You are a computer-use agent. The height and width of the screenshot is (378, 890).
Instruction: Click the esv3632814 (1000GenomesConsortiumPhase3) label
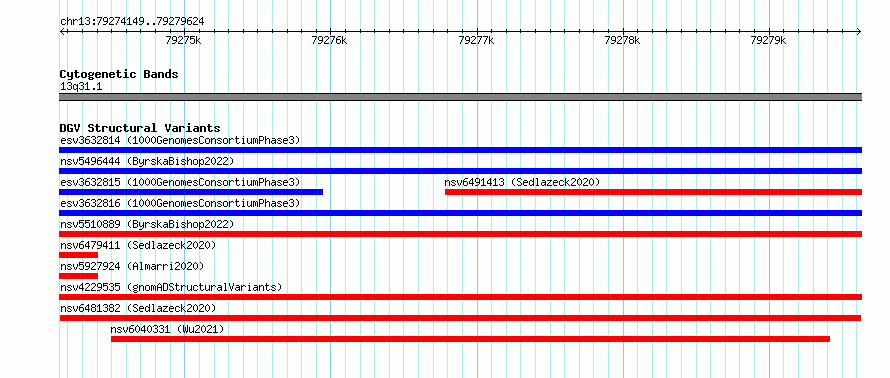coord(180,140)
